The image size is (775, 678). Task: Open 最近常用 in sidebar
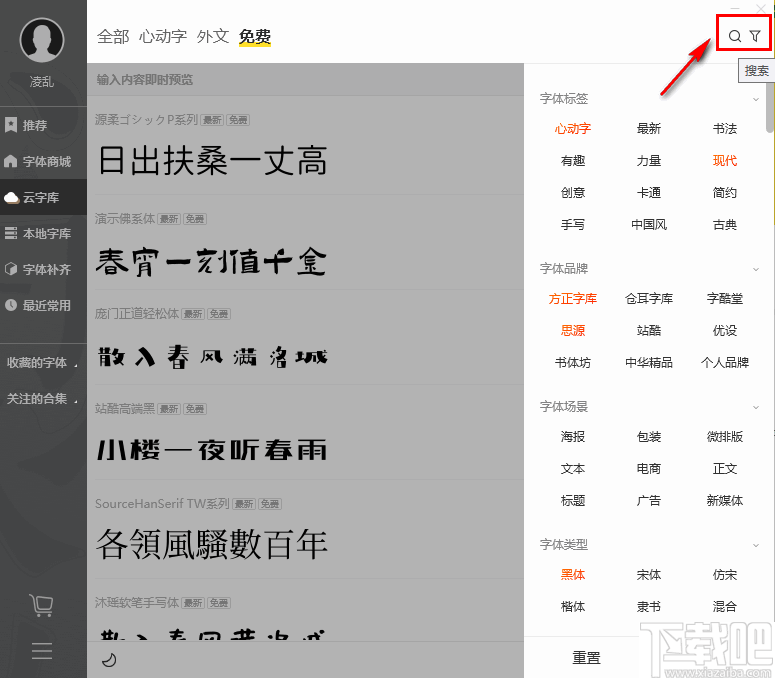coord(43,305)
